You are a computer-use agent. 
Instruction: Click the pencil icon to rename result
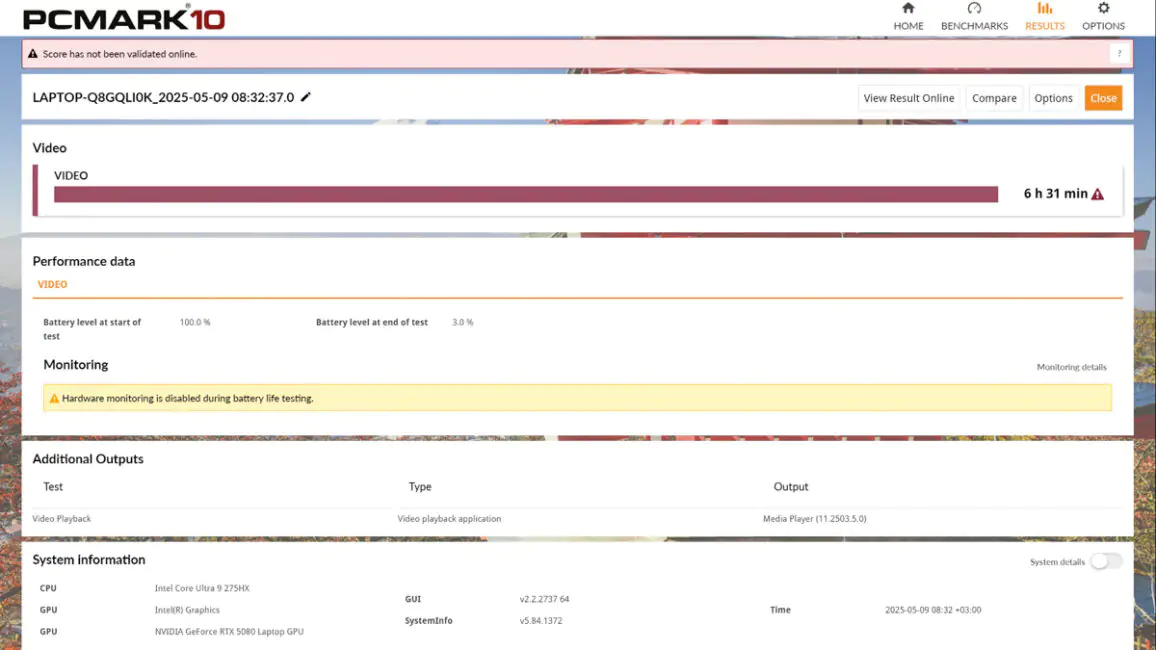[306, 97]
